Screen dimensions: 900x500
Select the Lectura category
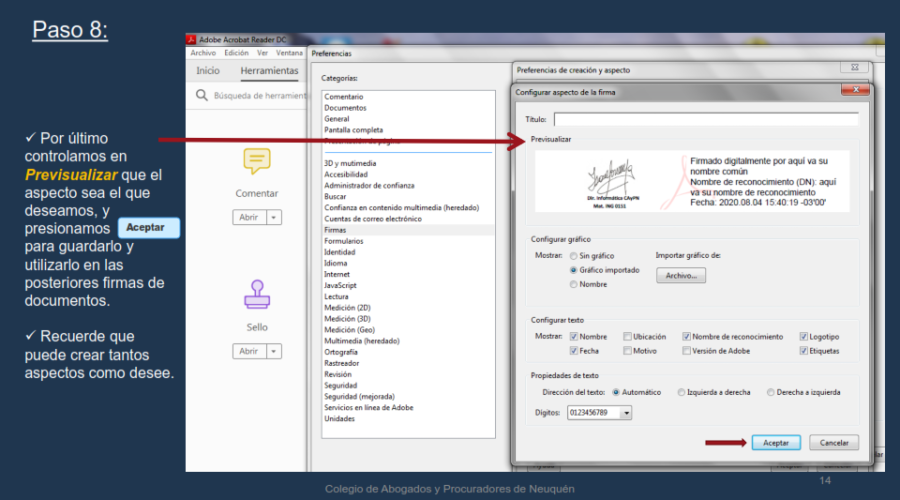(336, 297)
